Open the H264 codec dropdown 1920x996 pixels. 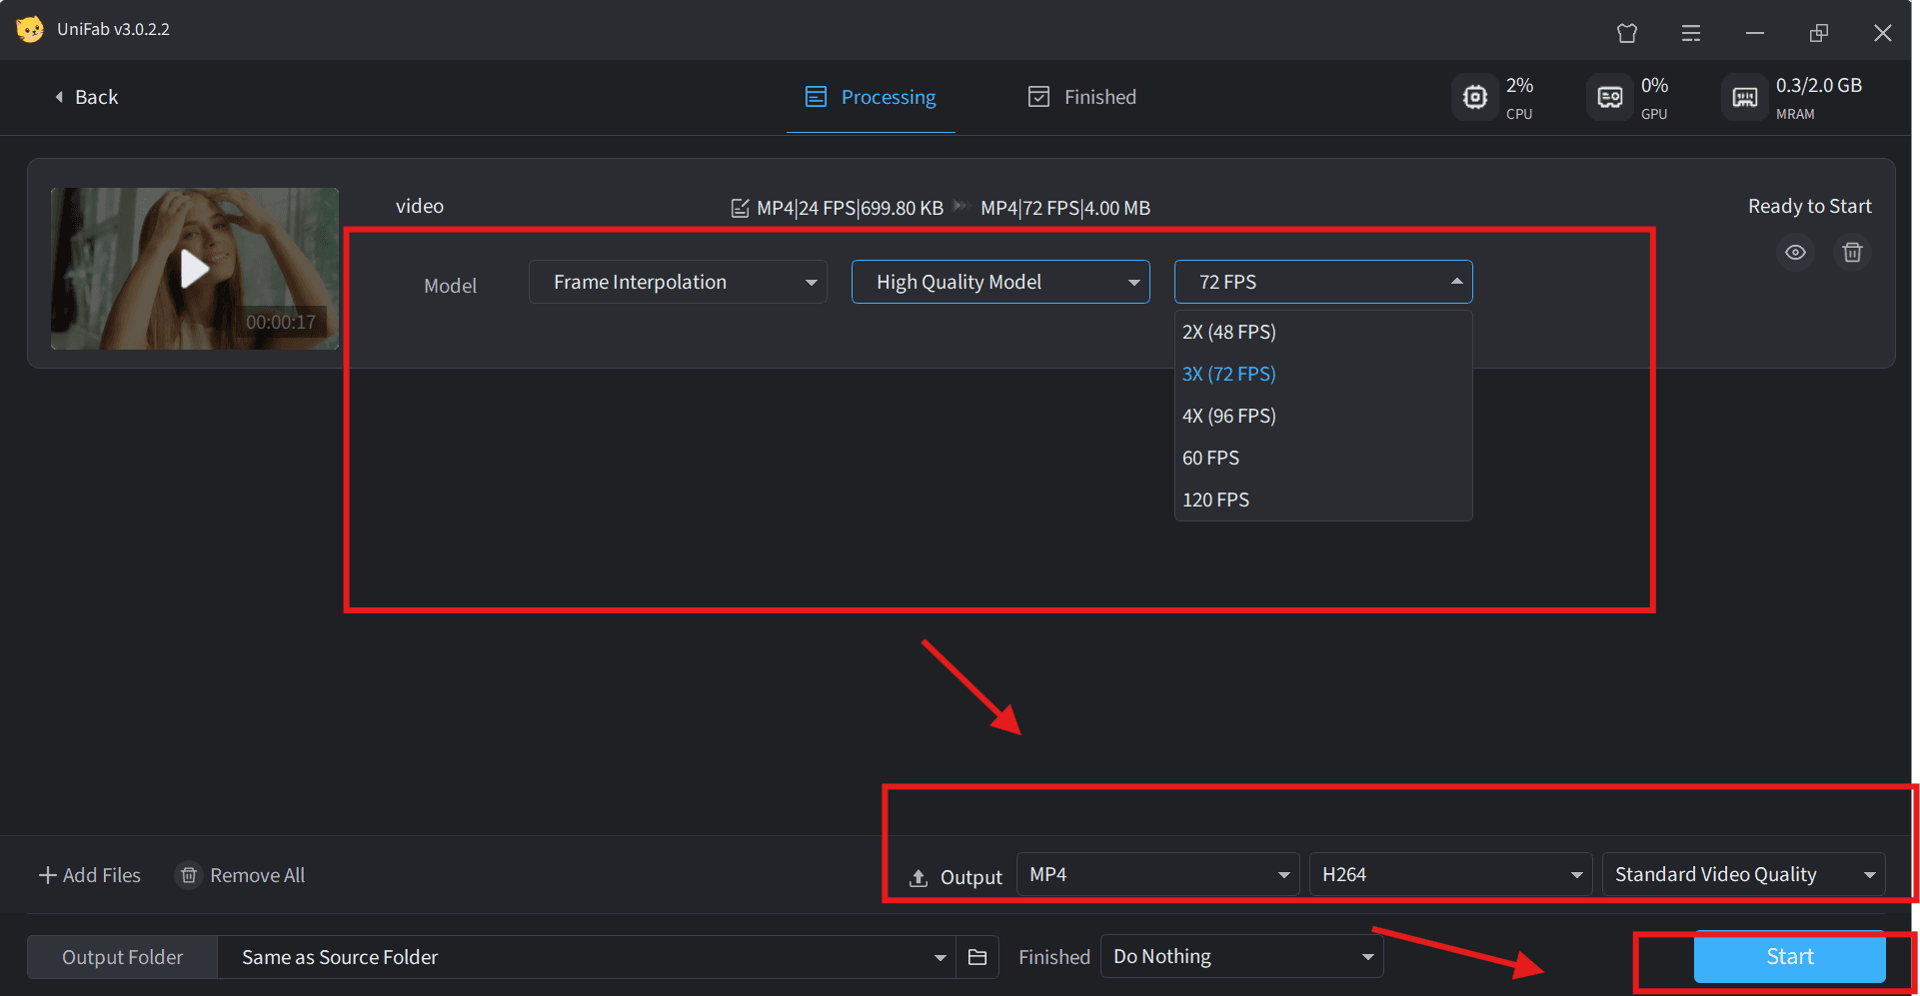(1450, 874)
